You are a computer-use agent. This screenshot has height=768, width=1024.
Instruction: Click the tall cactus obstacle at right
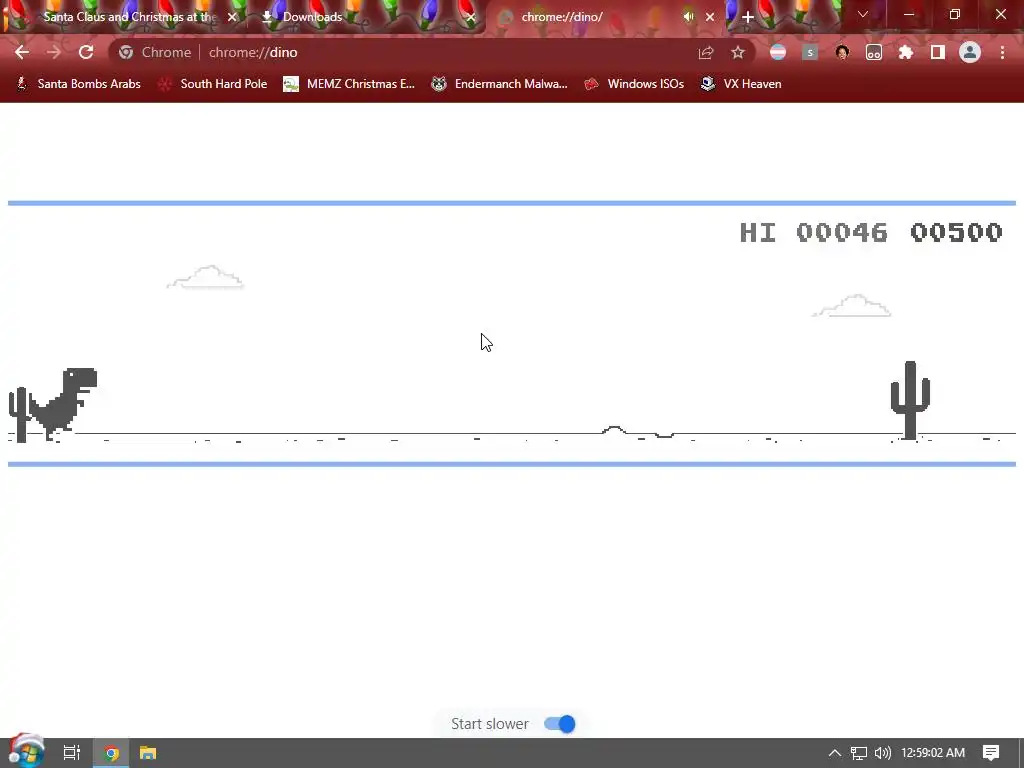[910, 400]
